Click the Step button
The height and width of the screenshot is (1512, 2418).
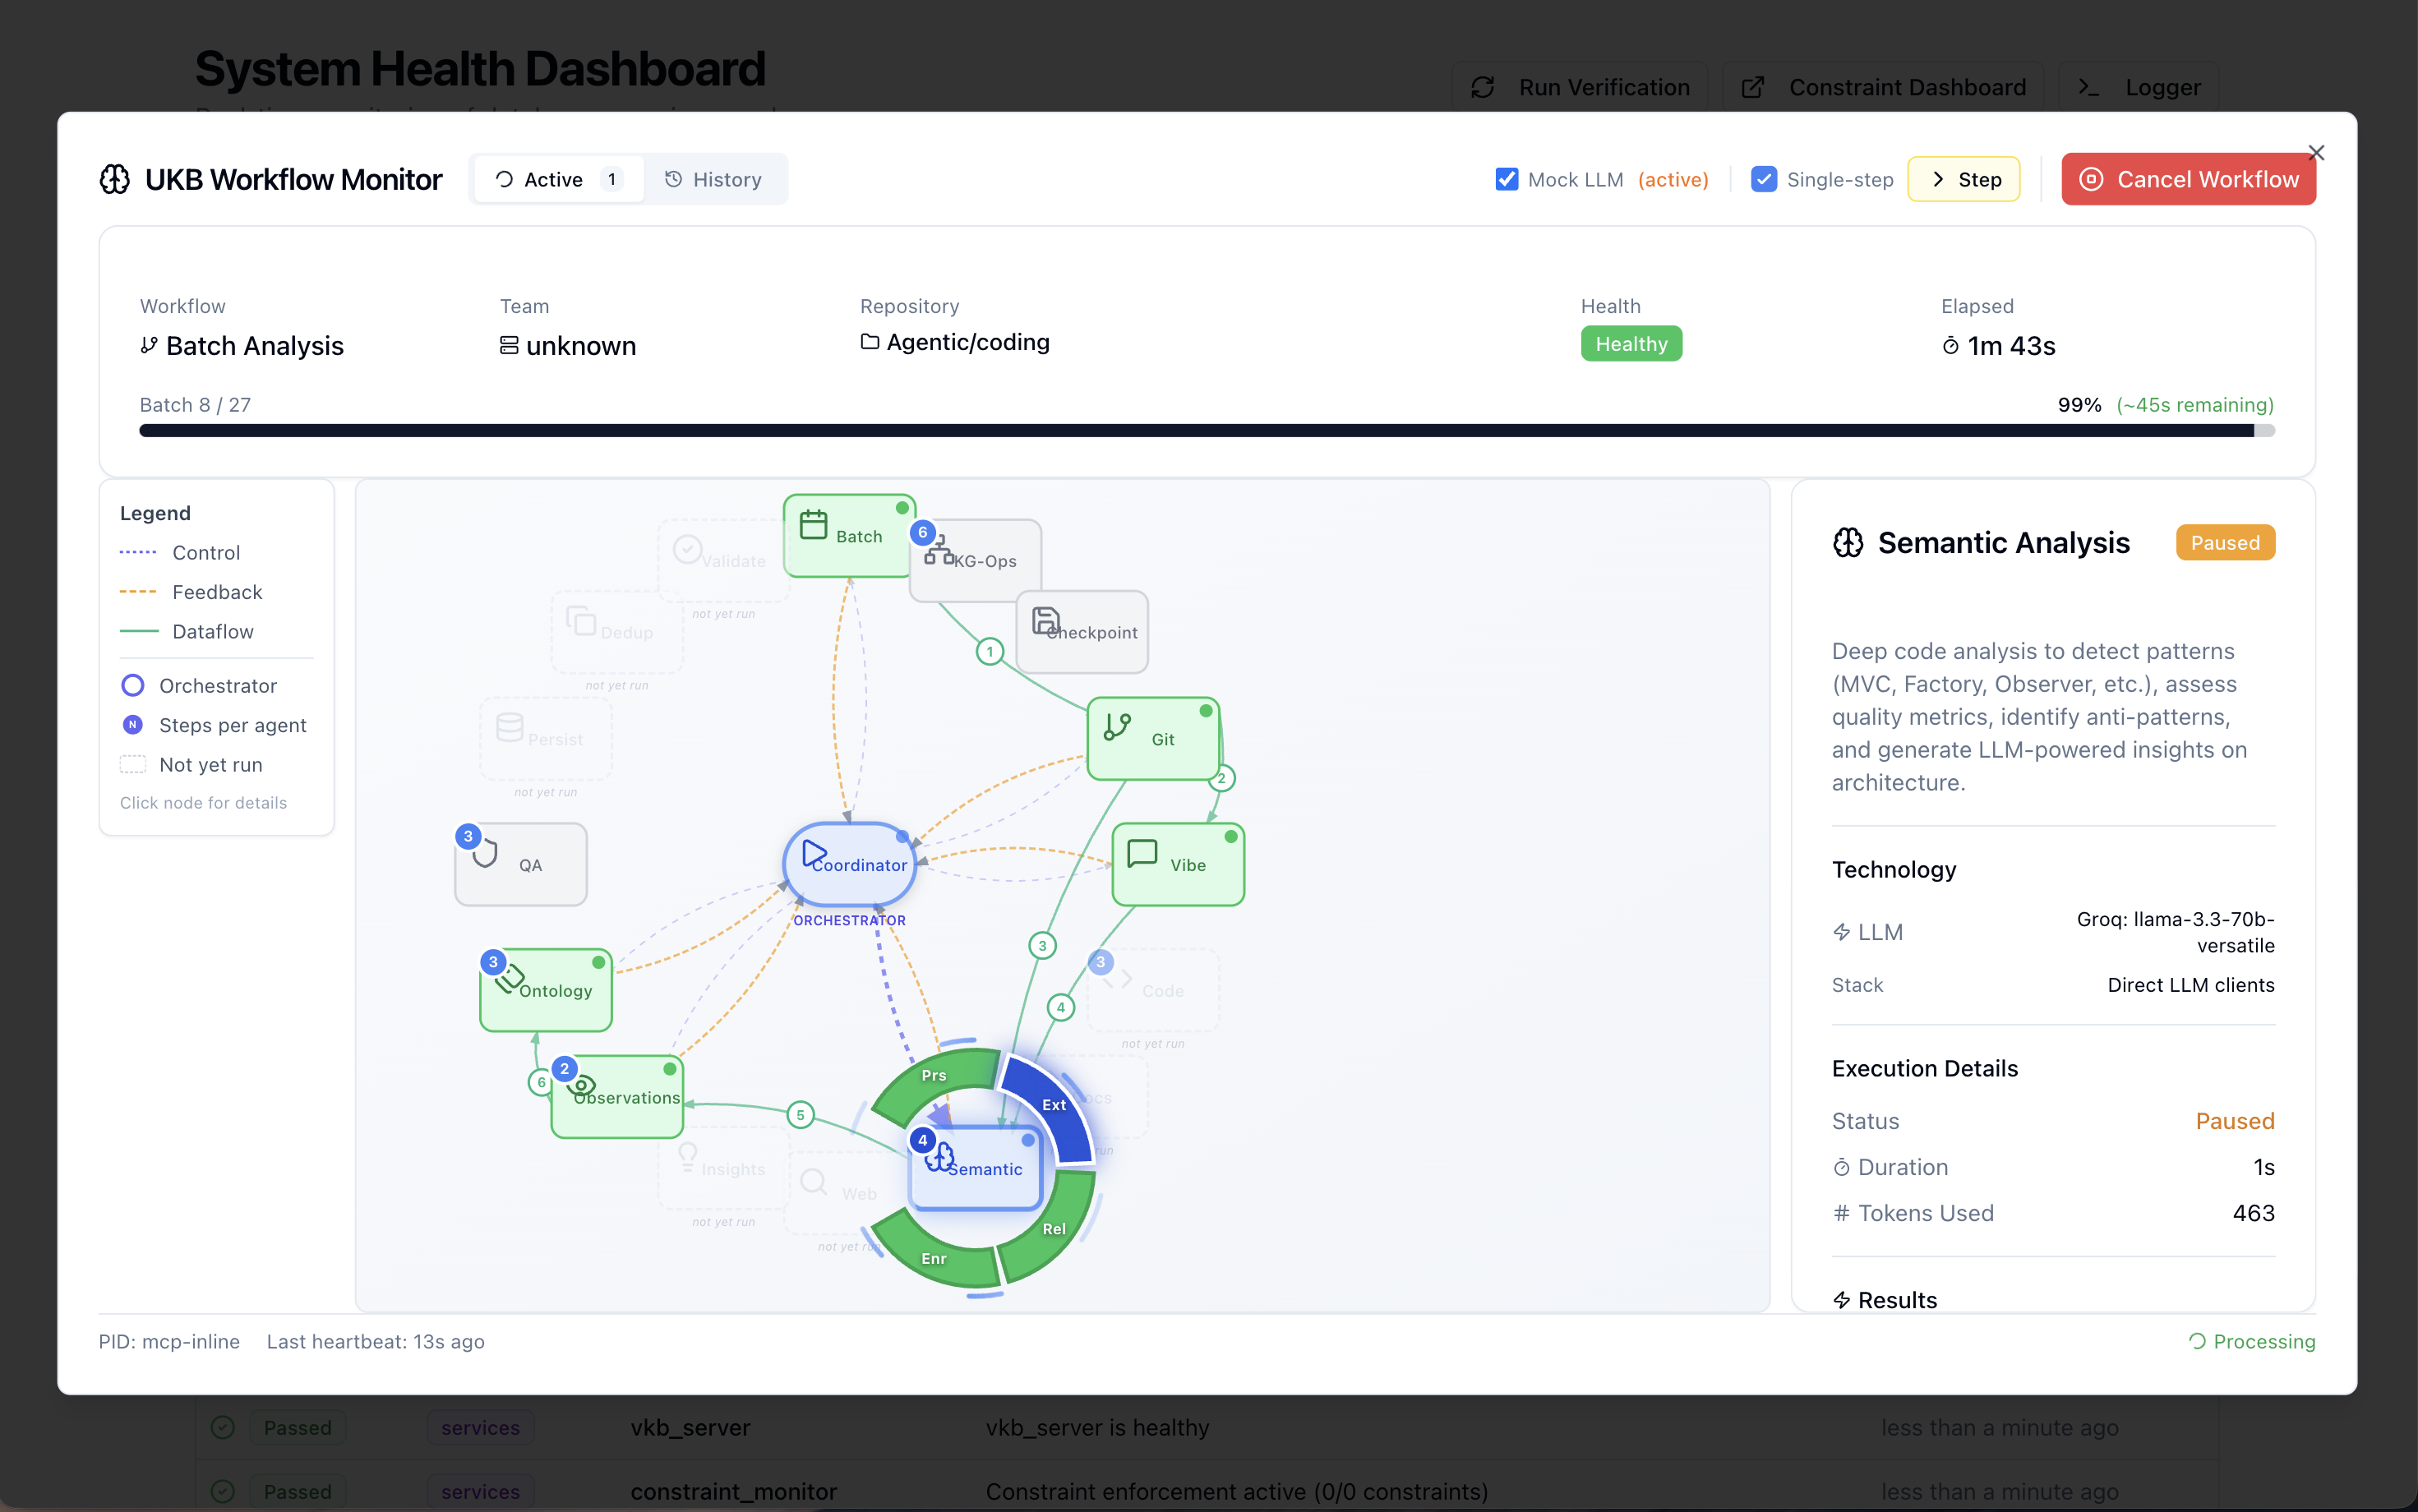[x=1964, y=179]
